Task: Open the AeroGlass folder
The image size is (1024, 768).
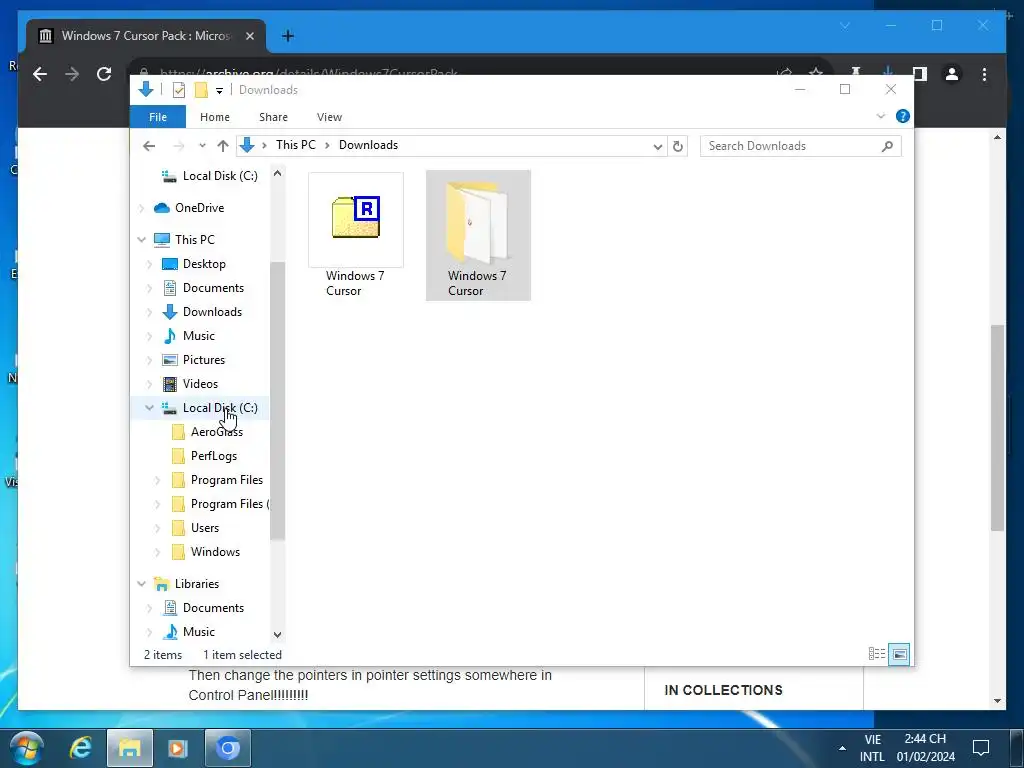Action: click(216, 432)
